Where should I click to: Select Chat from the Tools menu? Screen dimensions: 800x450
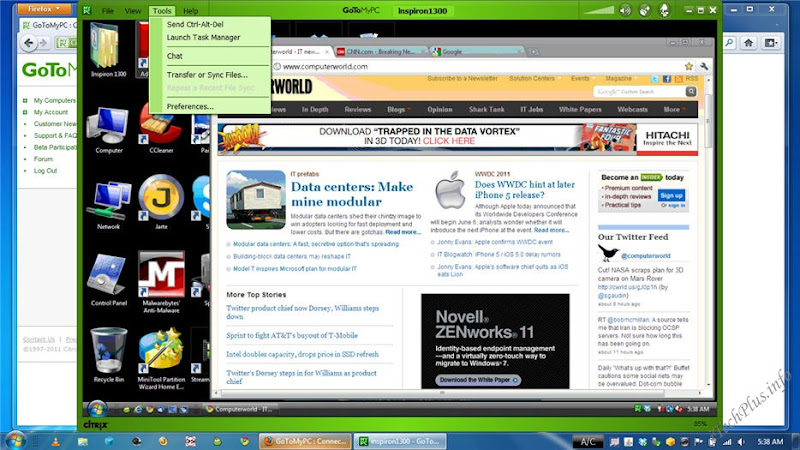pyautogui.click(x=174, y=56)
